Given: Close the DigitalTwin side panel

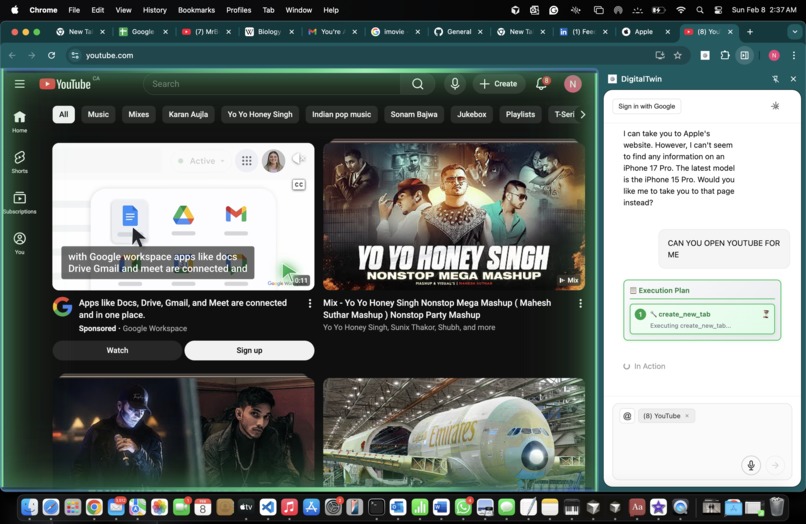Looking at the screenshot, I should pos(793,79).
